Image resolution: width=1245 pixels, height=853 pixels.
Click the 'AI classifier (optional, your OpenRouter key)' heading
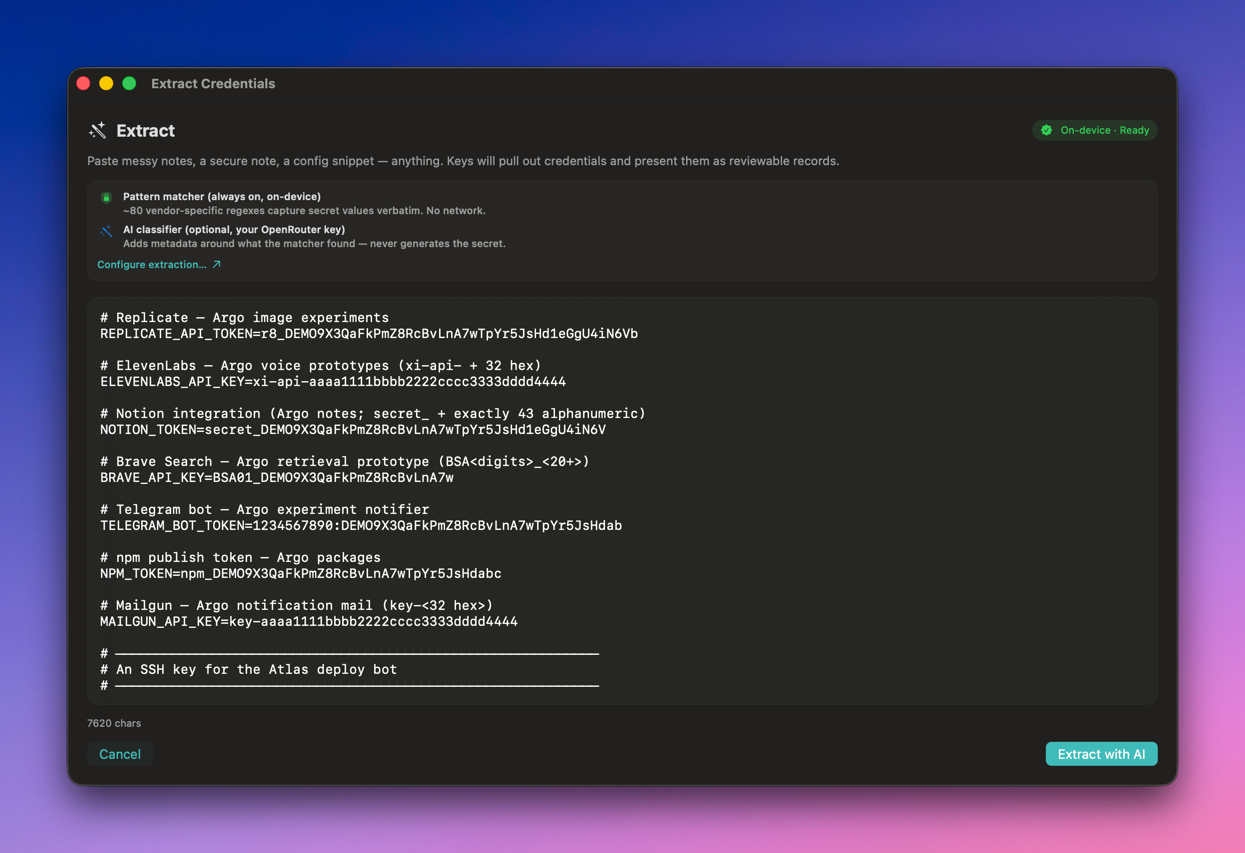234,230
